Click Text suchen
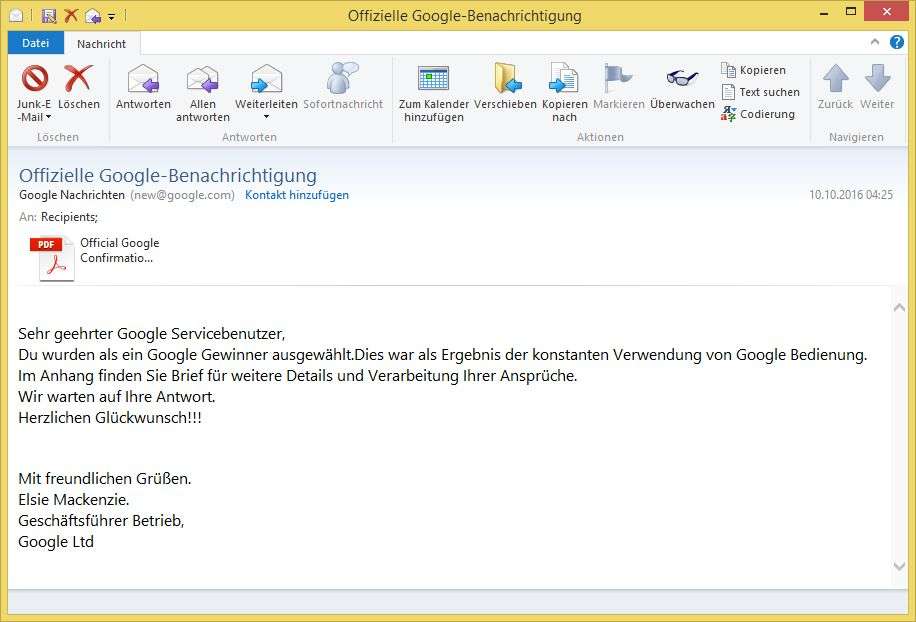Image resolution: width=916 pixels, height=622 pixels. (760, 92)
